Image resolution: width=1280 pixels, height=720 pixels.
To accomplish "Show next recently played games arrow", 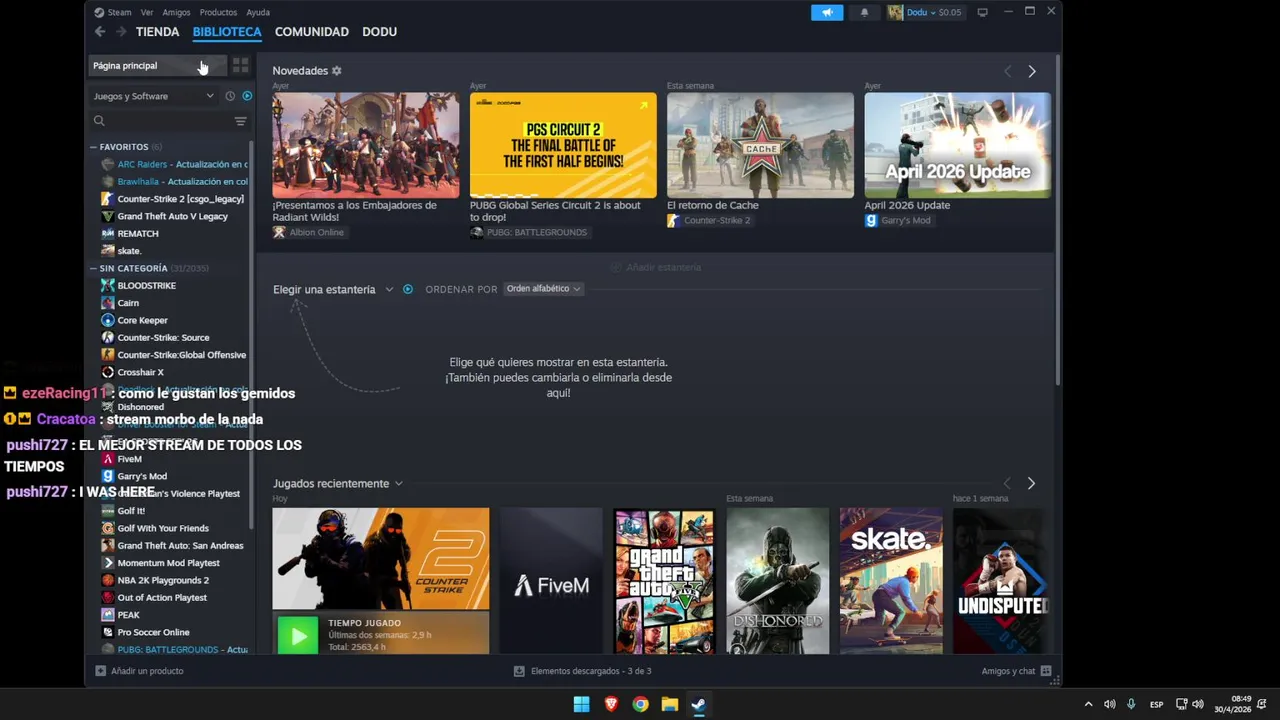I will point(1031,483).
